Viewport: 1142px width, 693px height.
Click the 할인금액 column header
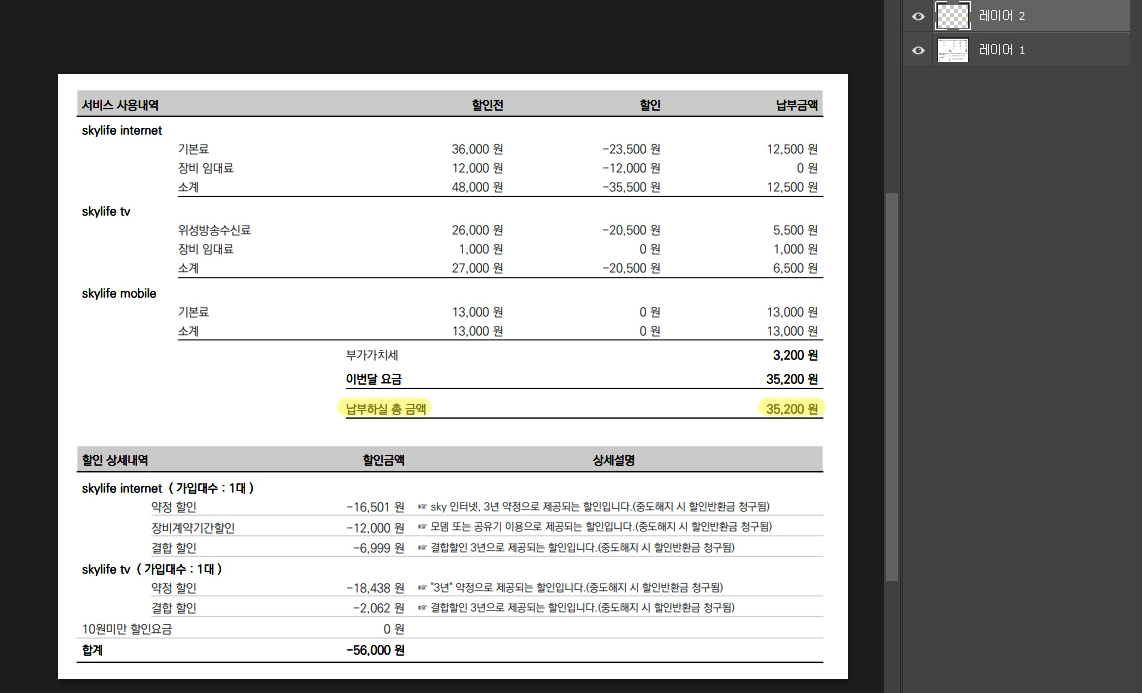[384, 461]
